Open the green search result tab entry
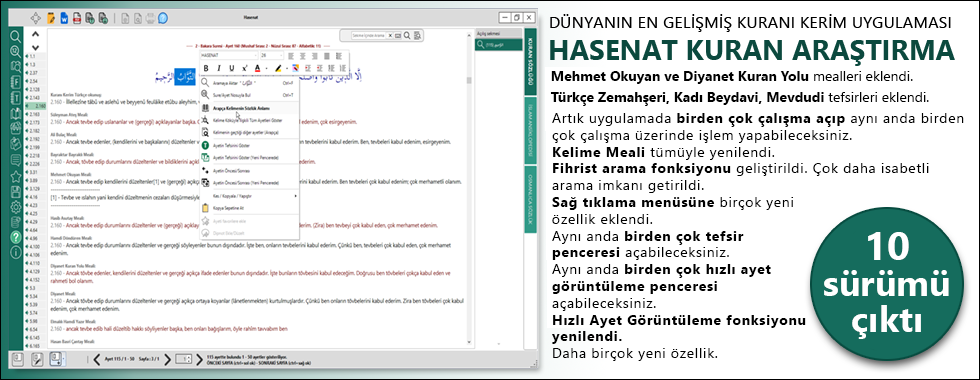This screenshot has width=980, height=380. (x=498, y=45)
